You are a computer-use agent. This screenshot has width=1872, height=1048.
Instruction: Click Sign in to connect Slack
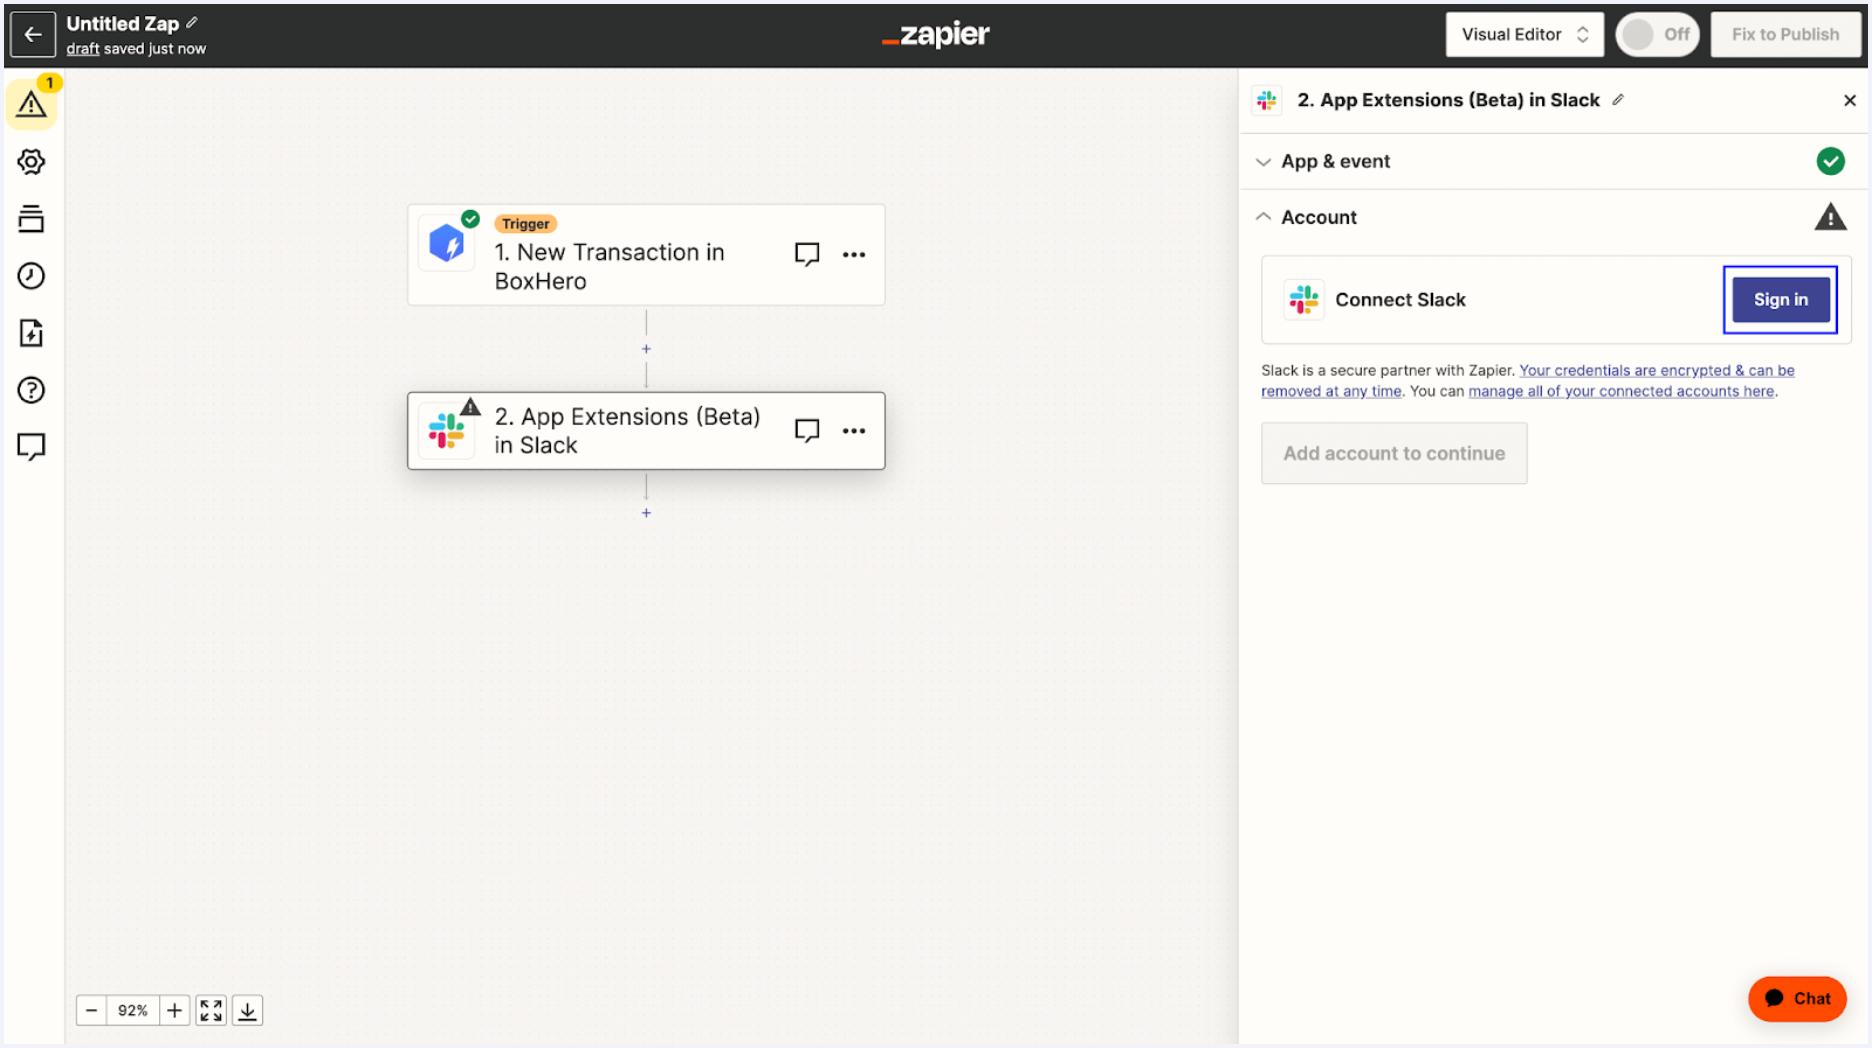click(x=1780, y=299)
